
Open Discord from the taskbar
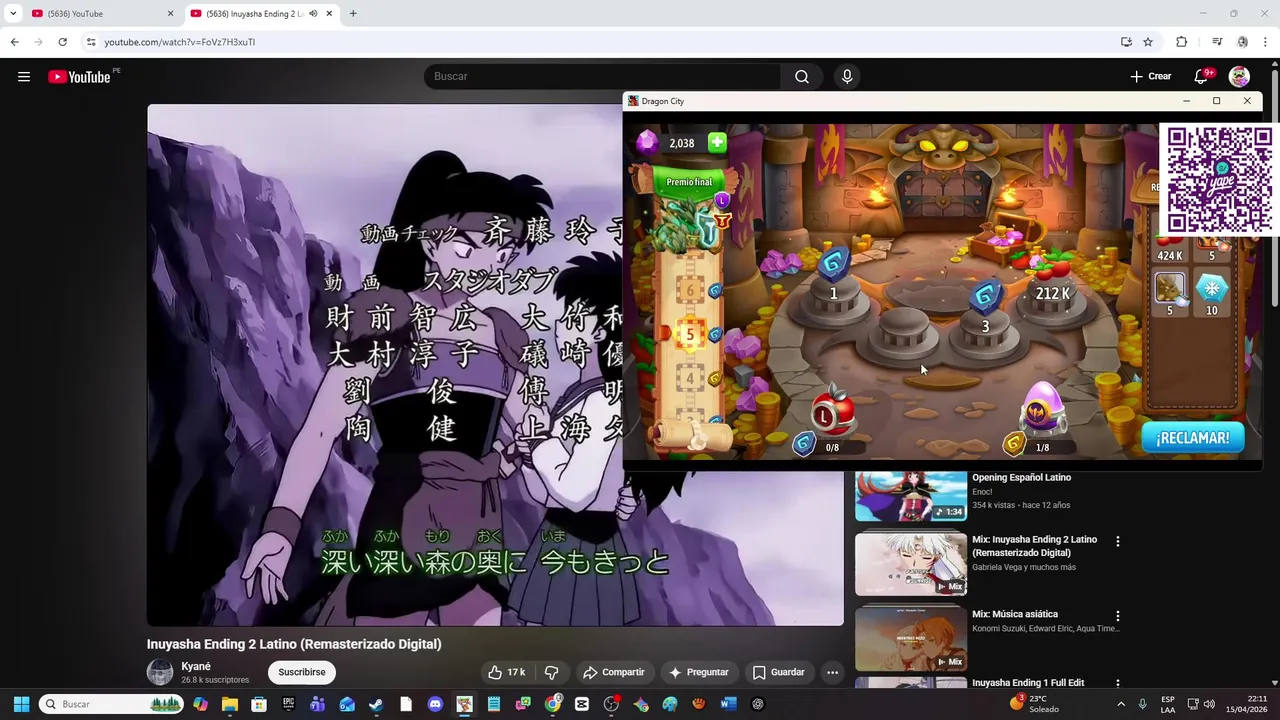(435, 704)
